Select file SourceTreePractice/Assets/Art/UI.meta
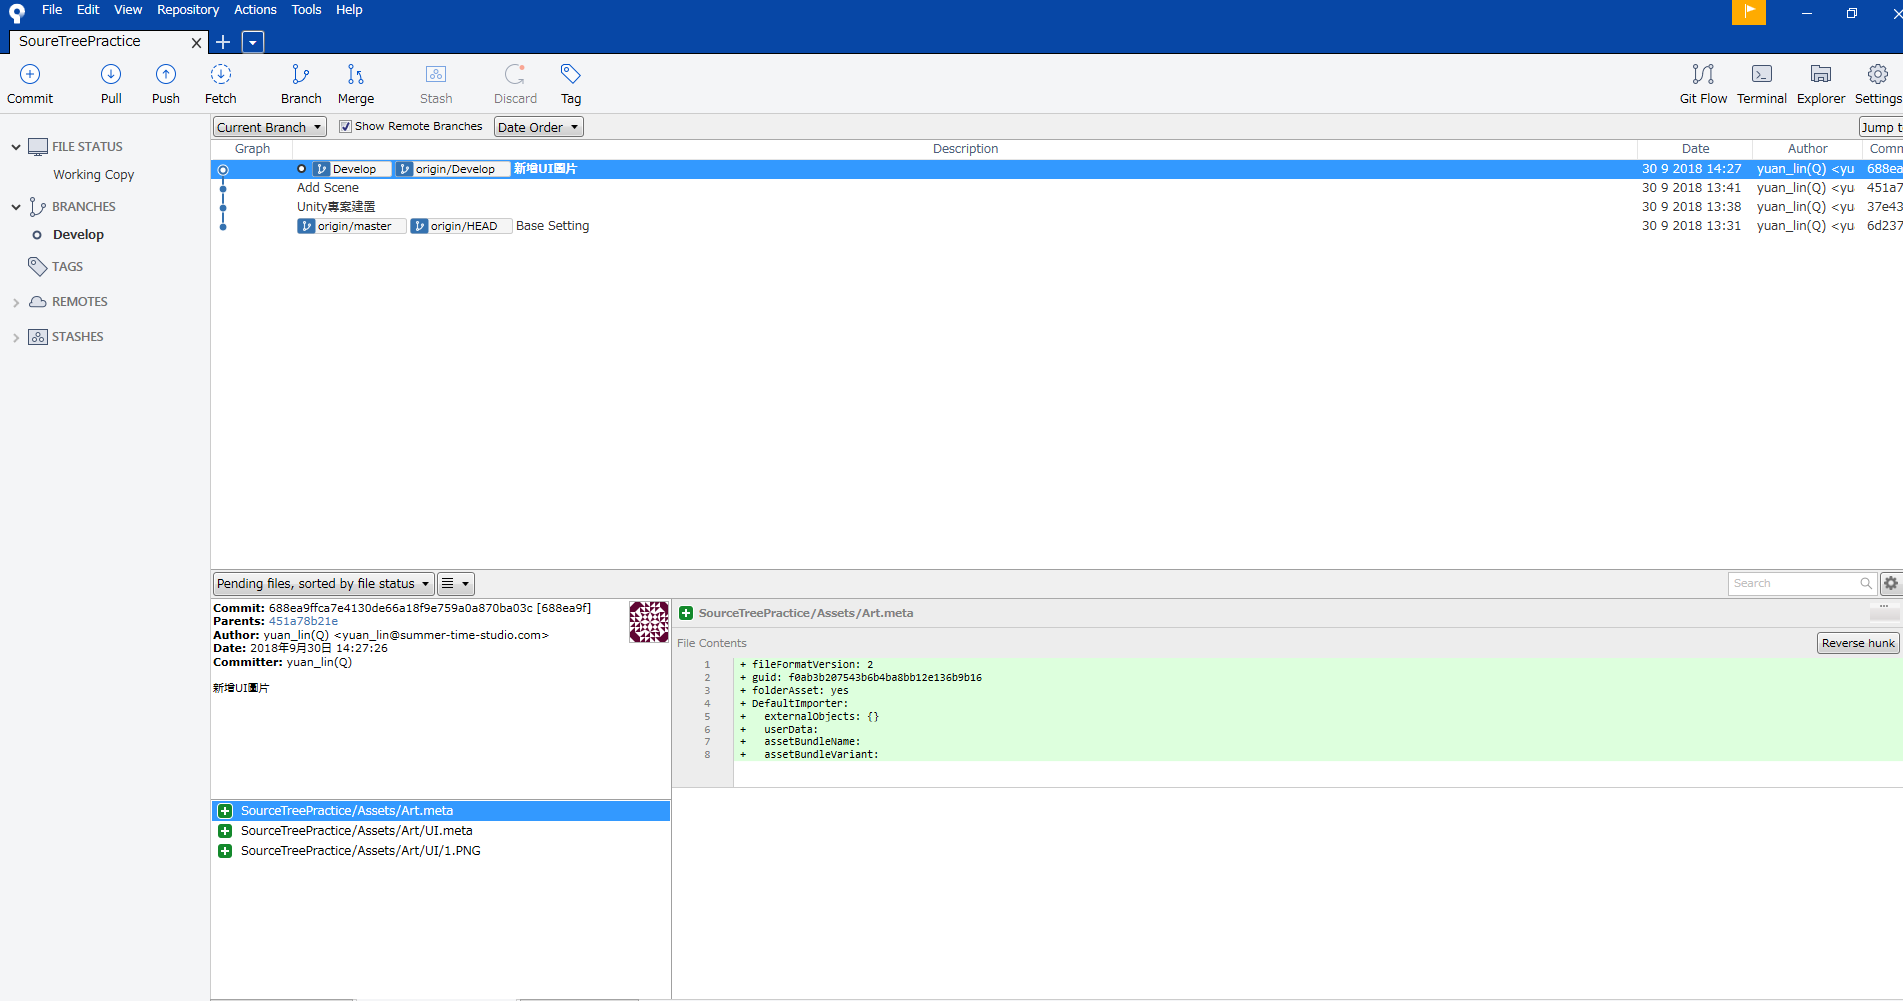This screenshot has width=1903, height=1001. click(440, 831)
